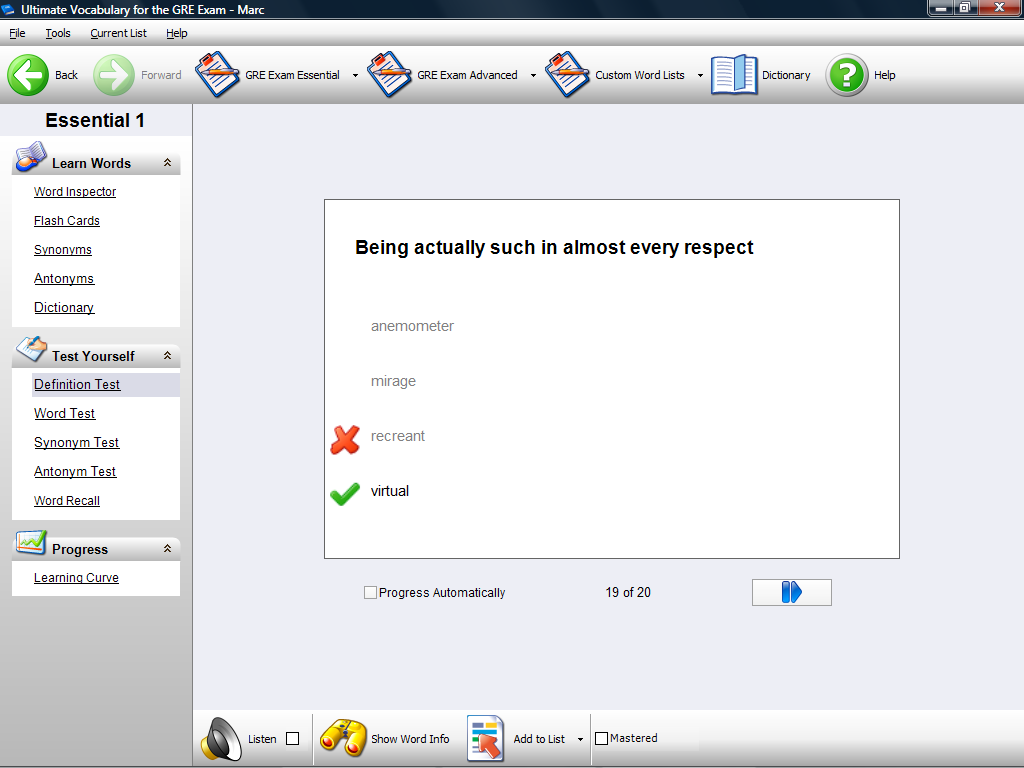Open the Help menu in menu bar
Screen dimensions: 1024x768
176,33
